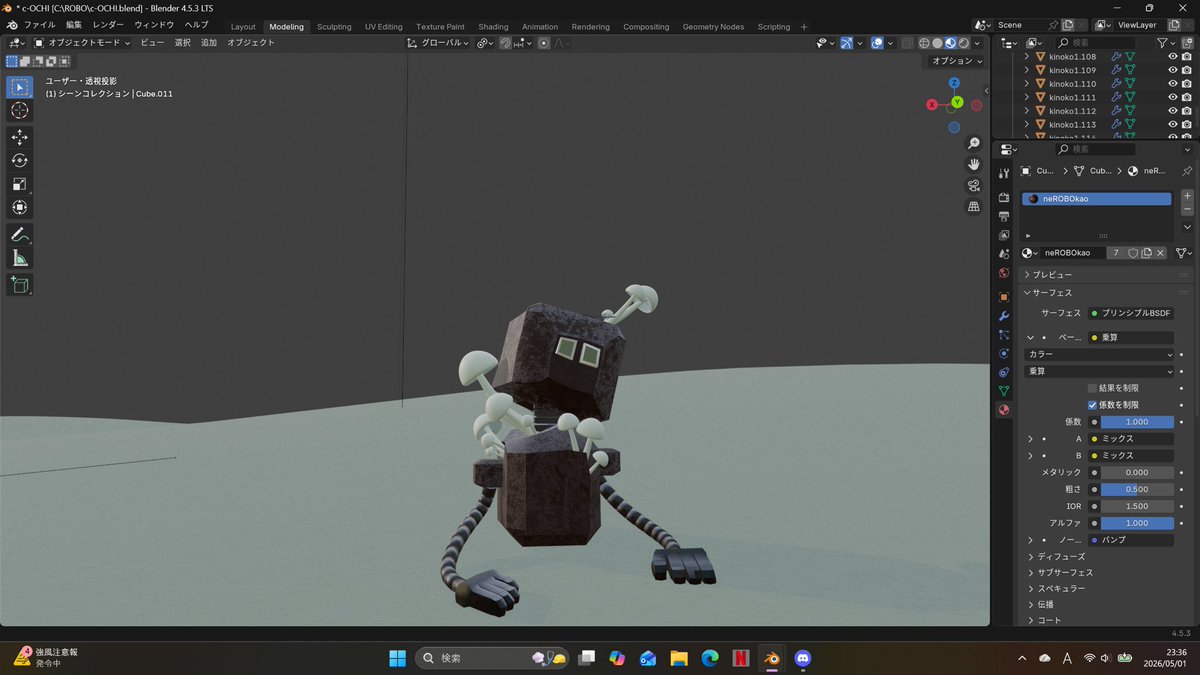Viewport: 1200px width, 675px height.
Task: Click the viewport zoom magnifier icon
Action: (974, 144)
